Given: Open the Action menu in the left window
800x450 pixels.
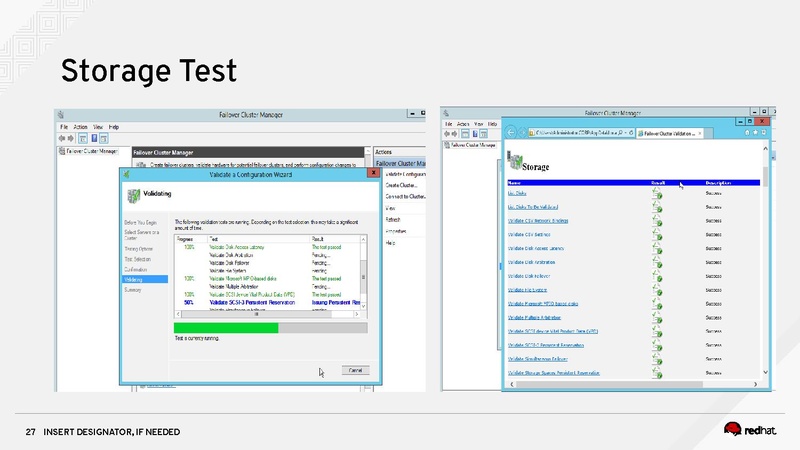Looking at the screenshot, I should [x=80, y=127].
